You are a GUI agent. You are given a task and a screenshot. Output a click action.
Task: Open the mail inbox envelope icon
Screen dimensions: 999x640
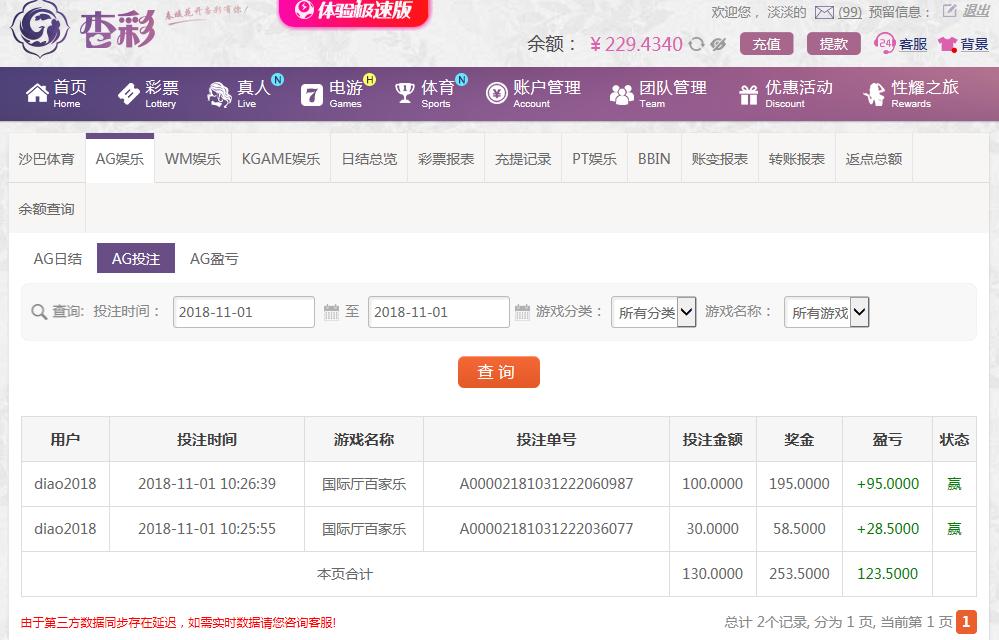tap(824, 12)
